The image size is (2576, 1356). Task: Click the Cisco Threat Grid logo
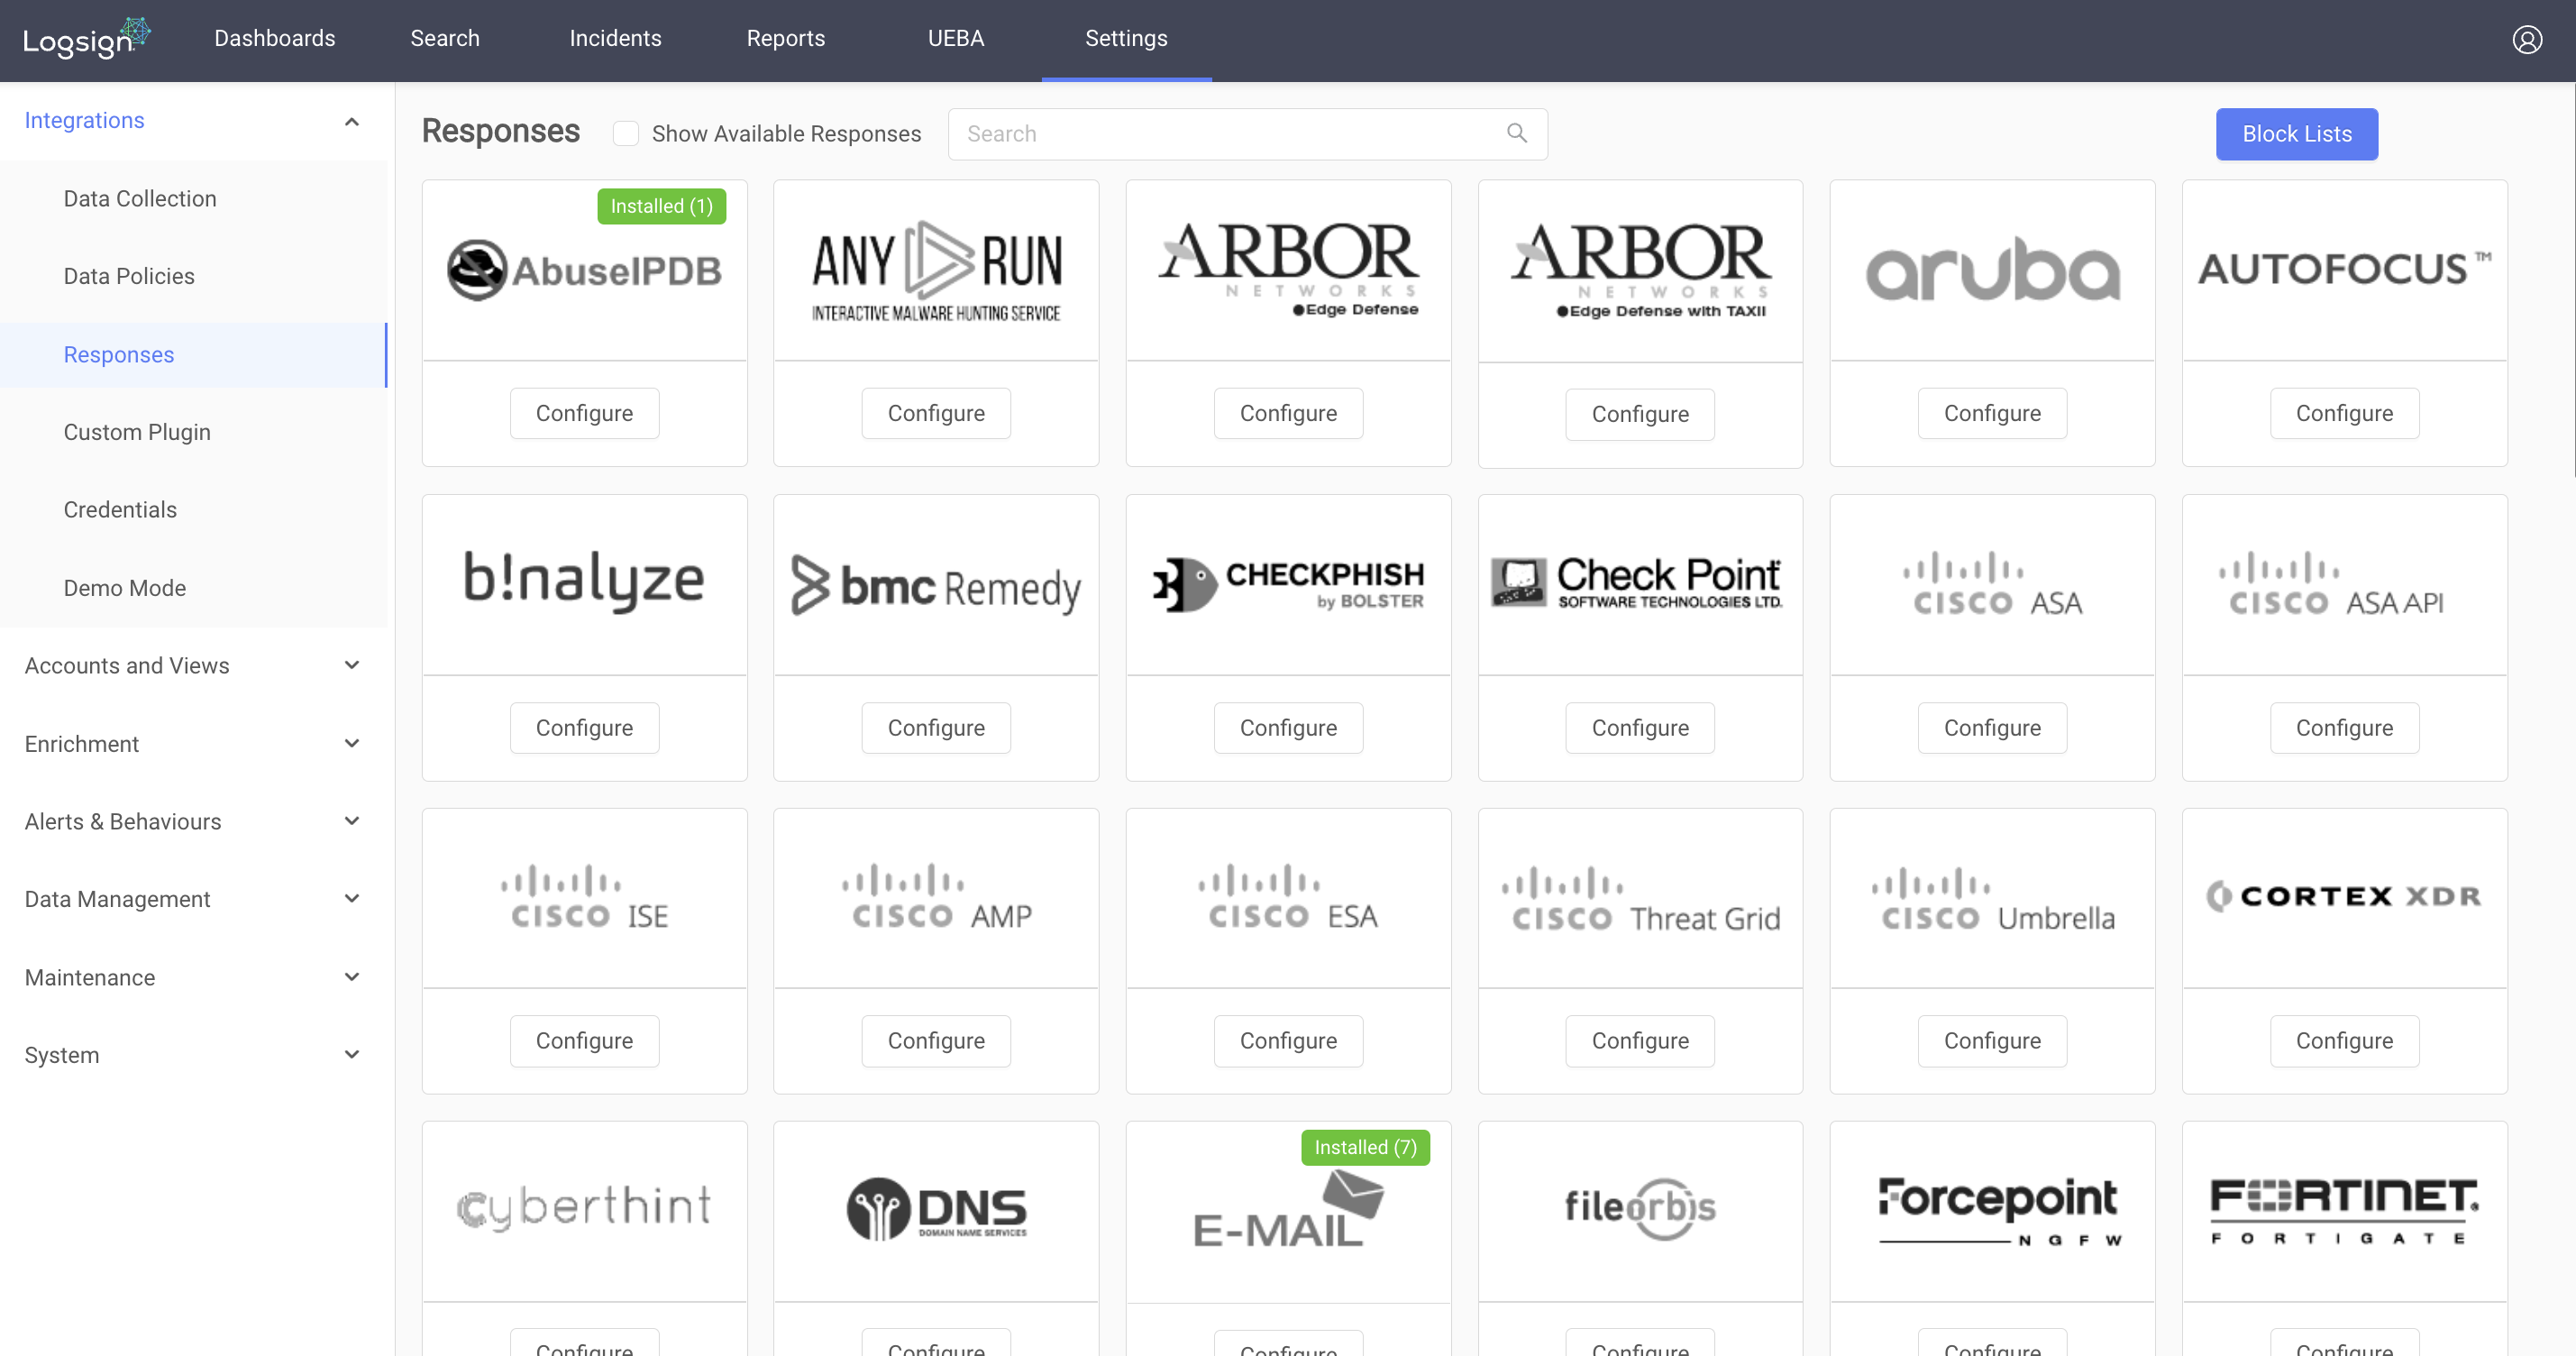point(1640,900)
